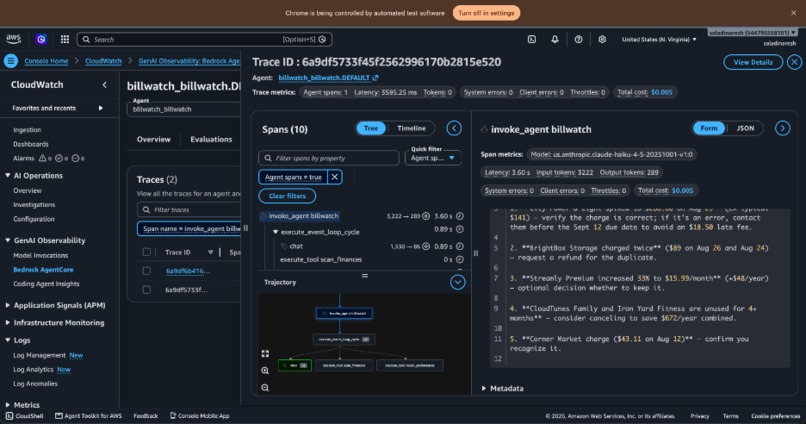806x424 pixels.
Task: Click the Filter spans by property field
Action: 329,158
